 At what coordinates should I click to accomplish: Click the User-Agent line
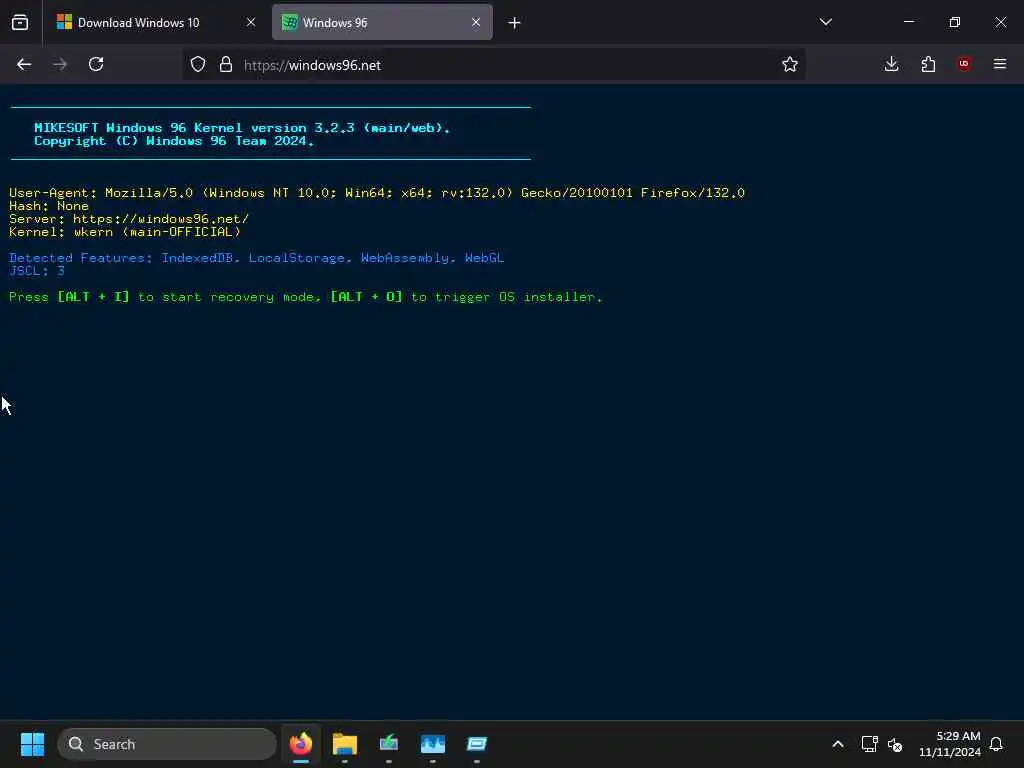(377, 193)
